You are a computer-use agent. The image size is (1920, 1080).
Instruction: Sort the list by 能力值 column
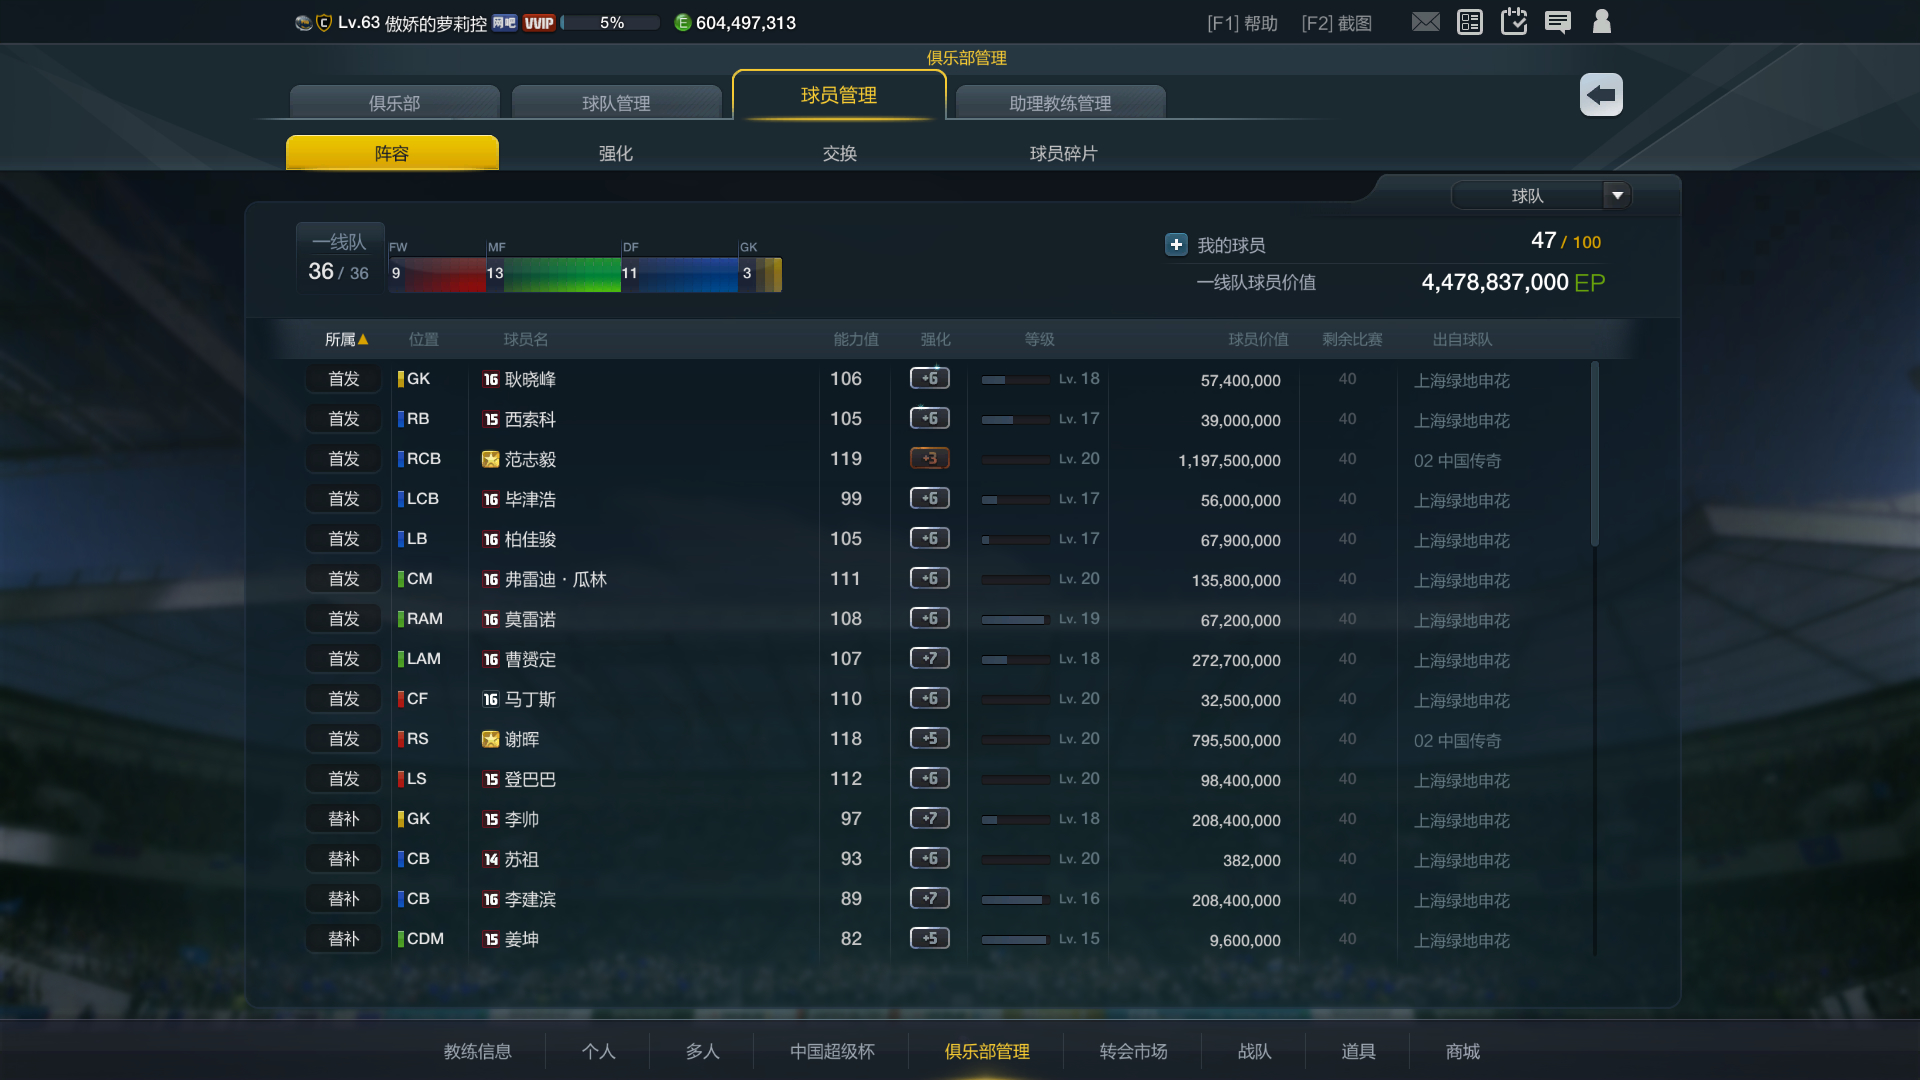point(855,340)
